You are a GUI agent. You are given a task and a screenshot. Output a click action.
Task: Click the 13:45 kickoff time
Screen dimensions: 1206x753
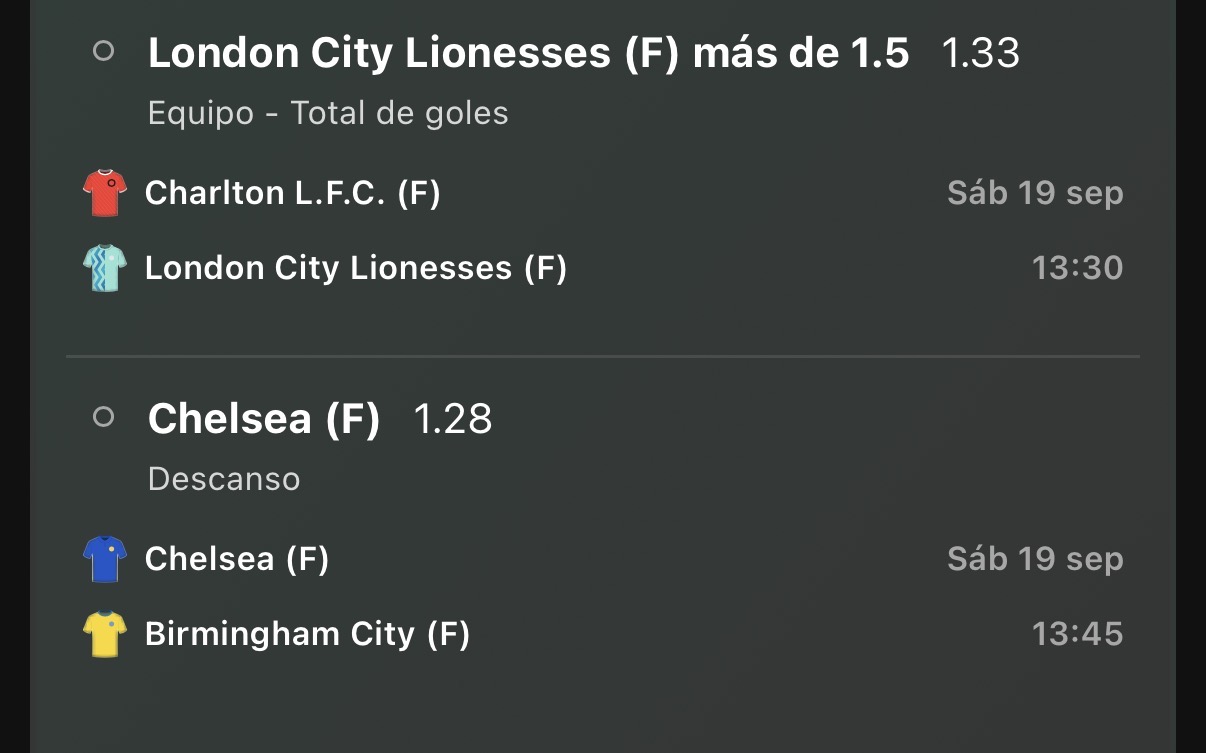tap(1077, 634)
